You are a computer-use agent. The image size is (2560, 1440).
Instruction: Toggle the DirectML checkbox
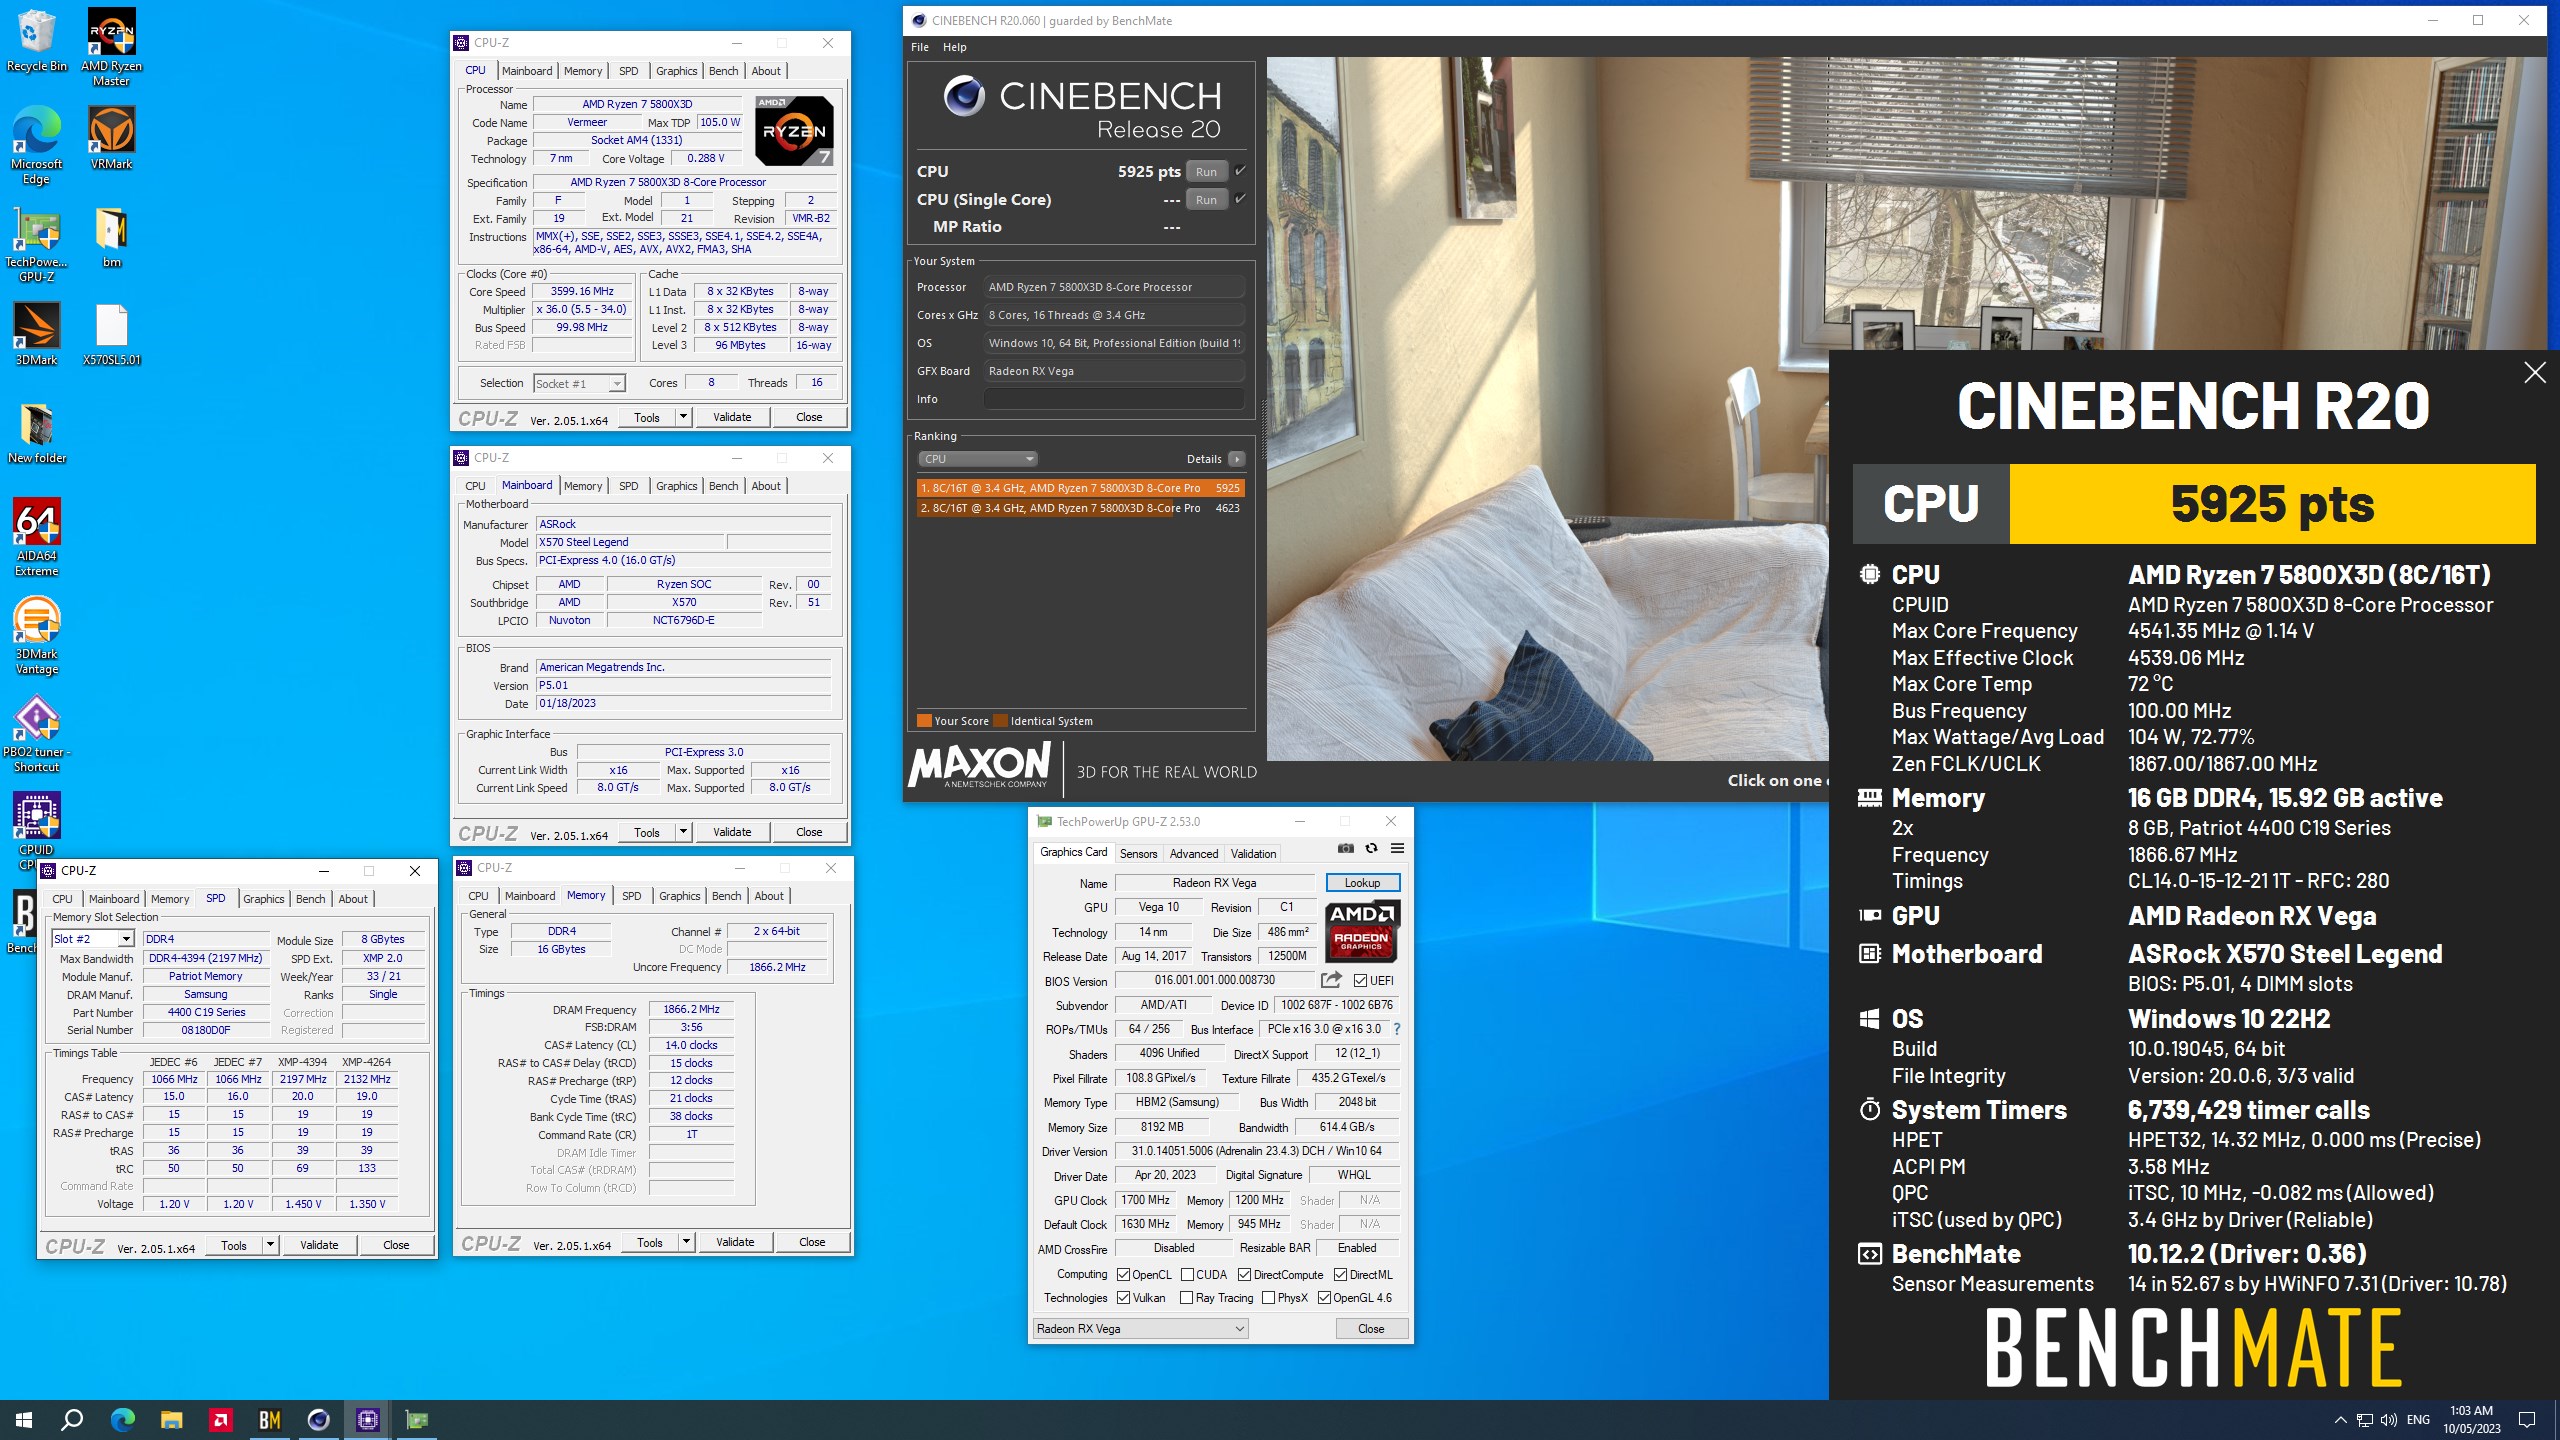pos(1340,1274)
